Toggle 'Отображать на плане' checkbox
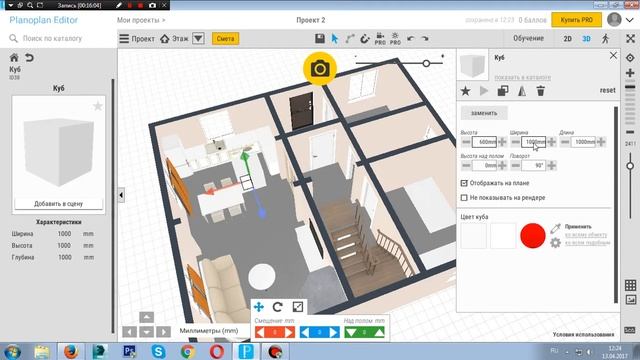 pos(464,183)
